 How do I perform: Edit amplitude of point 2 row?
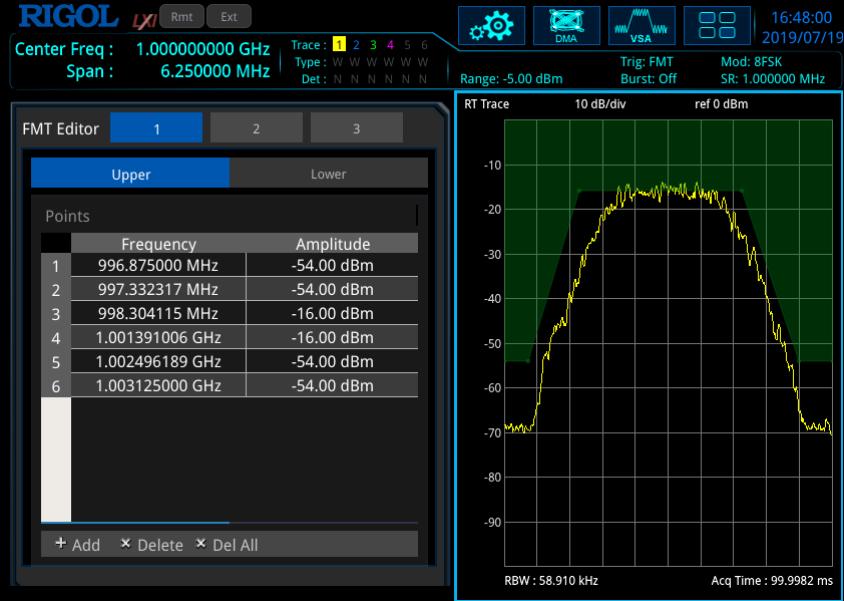(x=332, y=289)
